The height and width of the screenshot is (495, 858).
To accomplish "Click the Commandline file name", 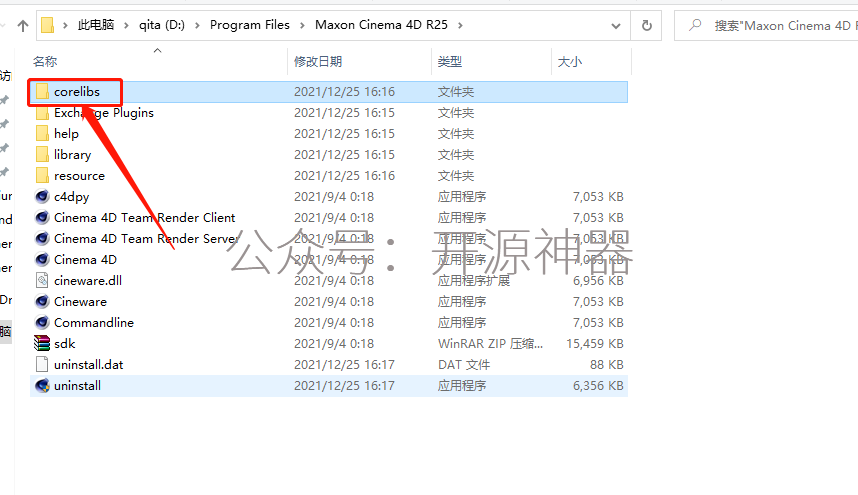I will coord(94,323).
